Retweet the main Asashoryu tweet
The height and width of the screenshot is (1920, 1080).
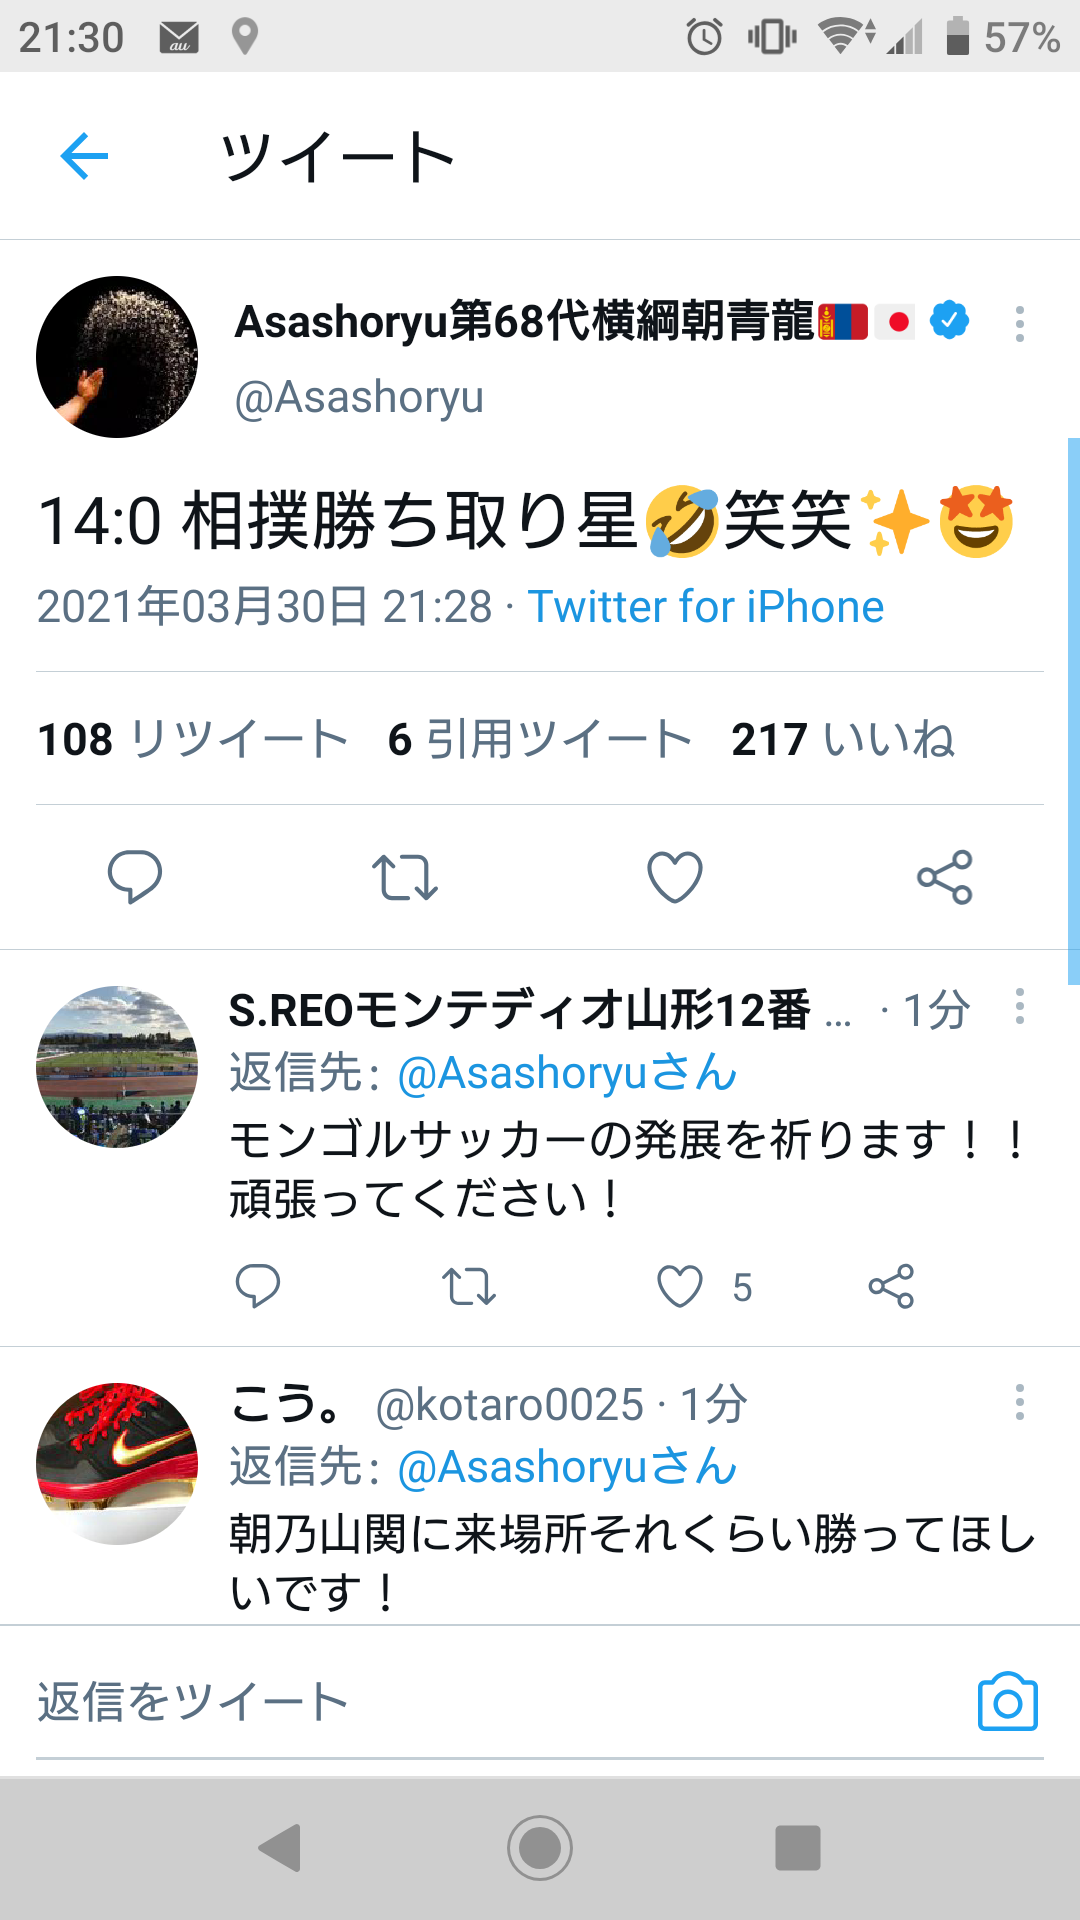click(405, 877)
